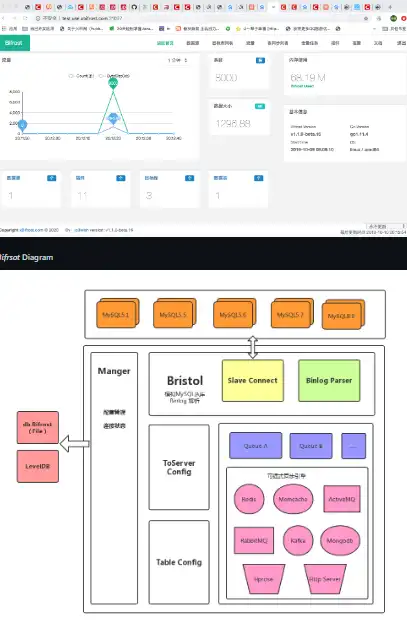Image resolution: width=407 pixels, height=624 pixels.
Task: Click the teal badge on the 1298.88 card
Action: (259, 106)
